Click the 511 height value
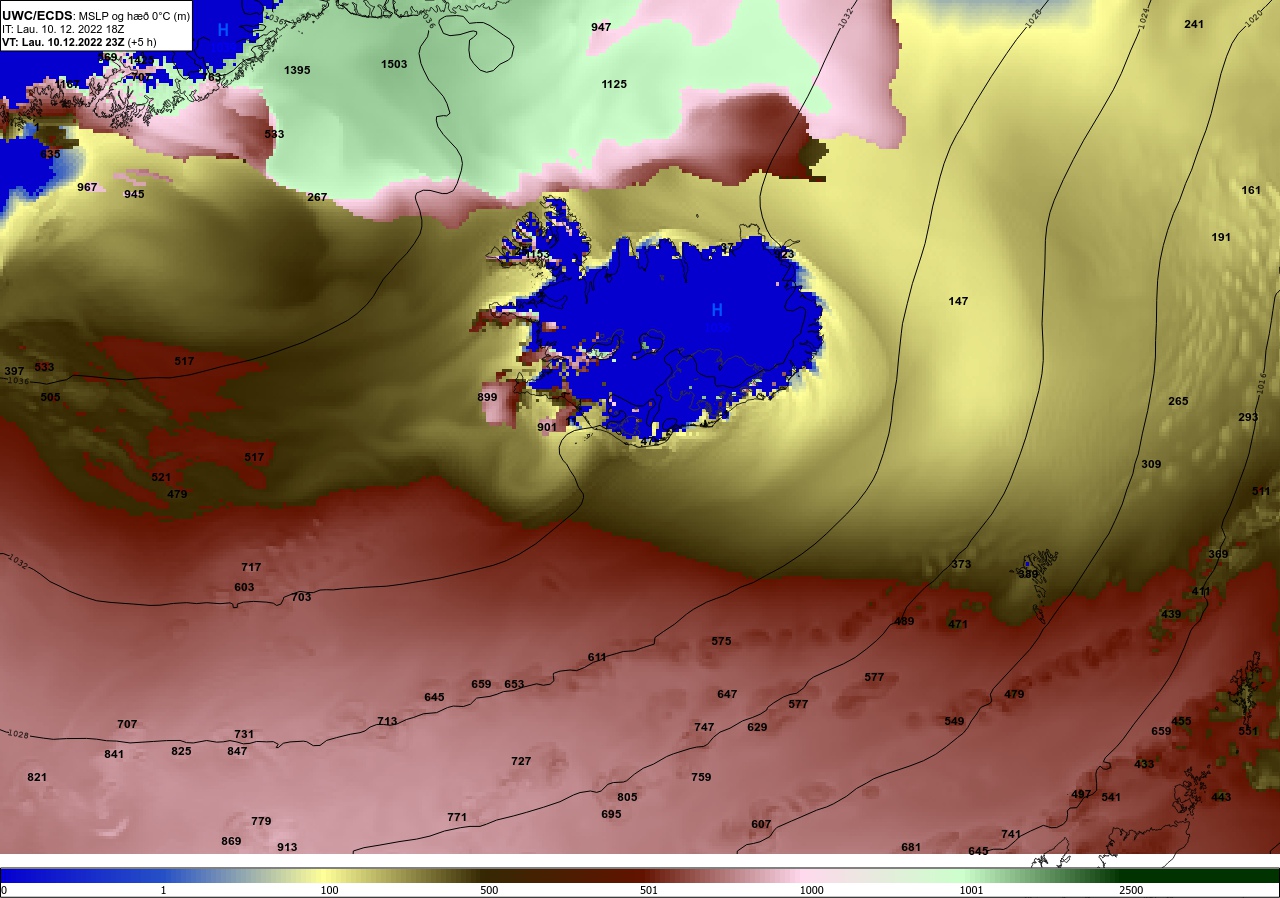 click(1261, 491)
